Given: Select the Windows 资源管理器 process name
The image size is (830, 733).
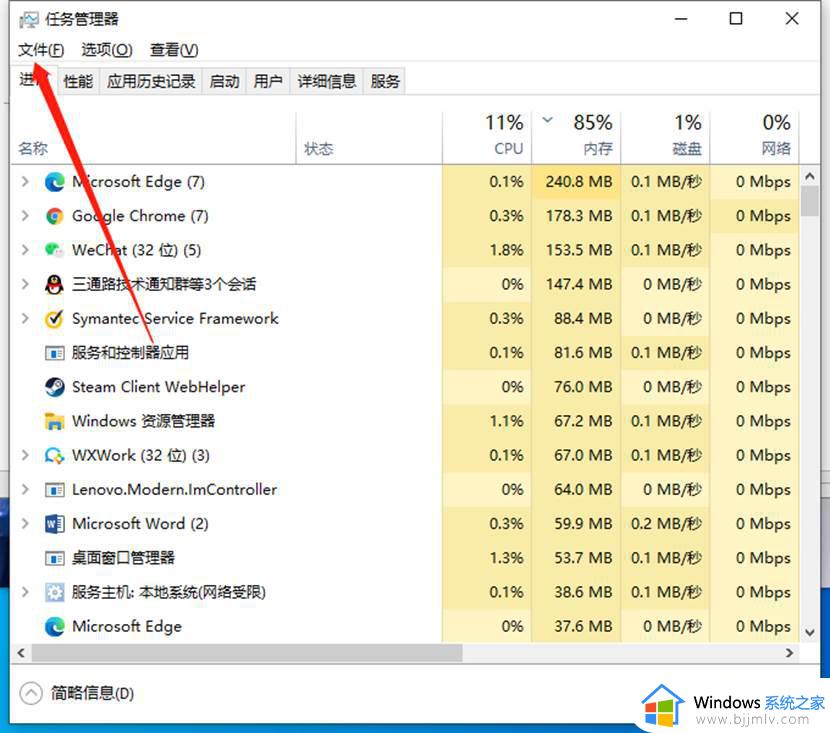Looking at the screenshot, I should coord(143,421).
